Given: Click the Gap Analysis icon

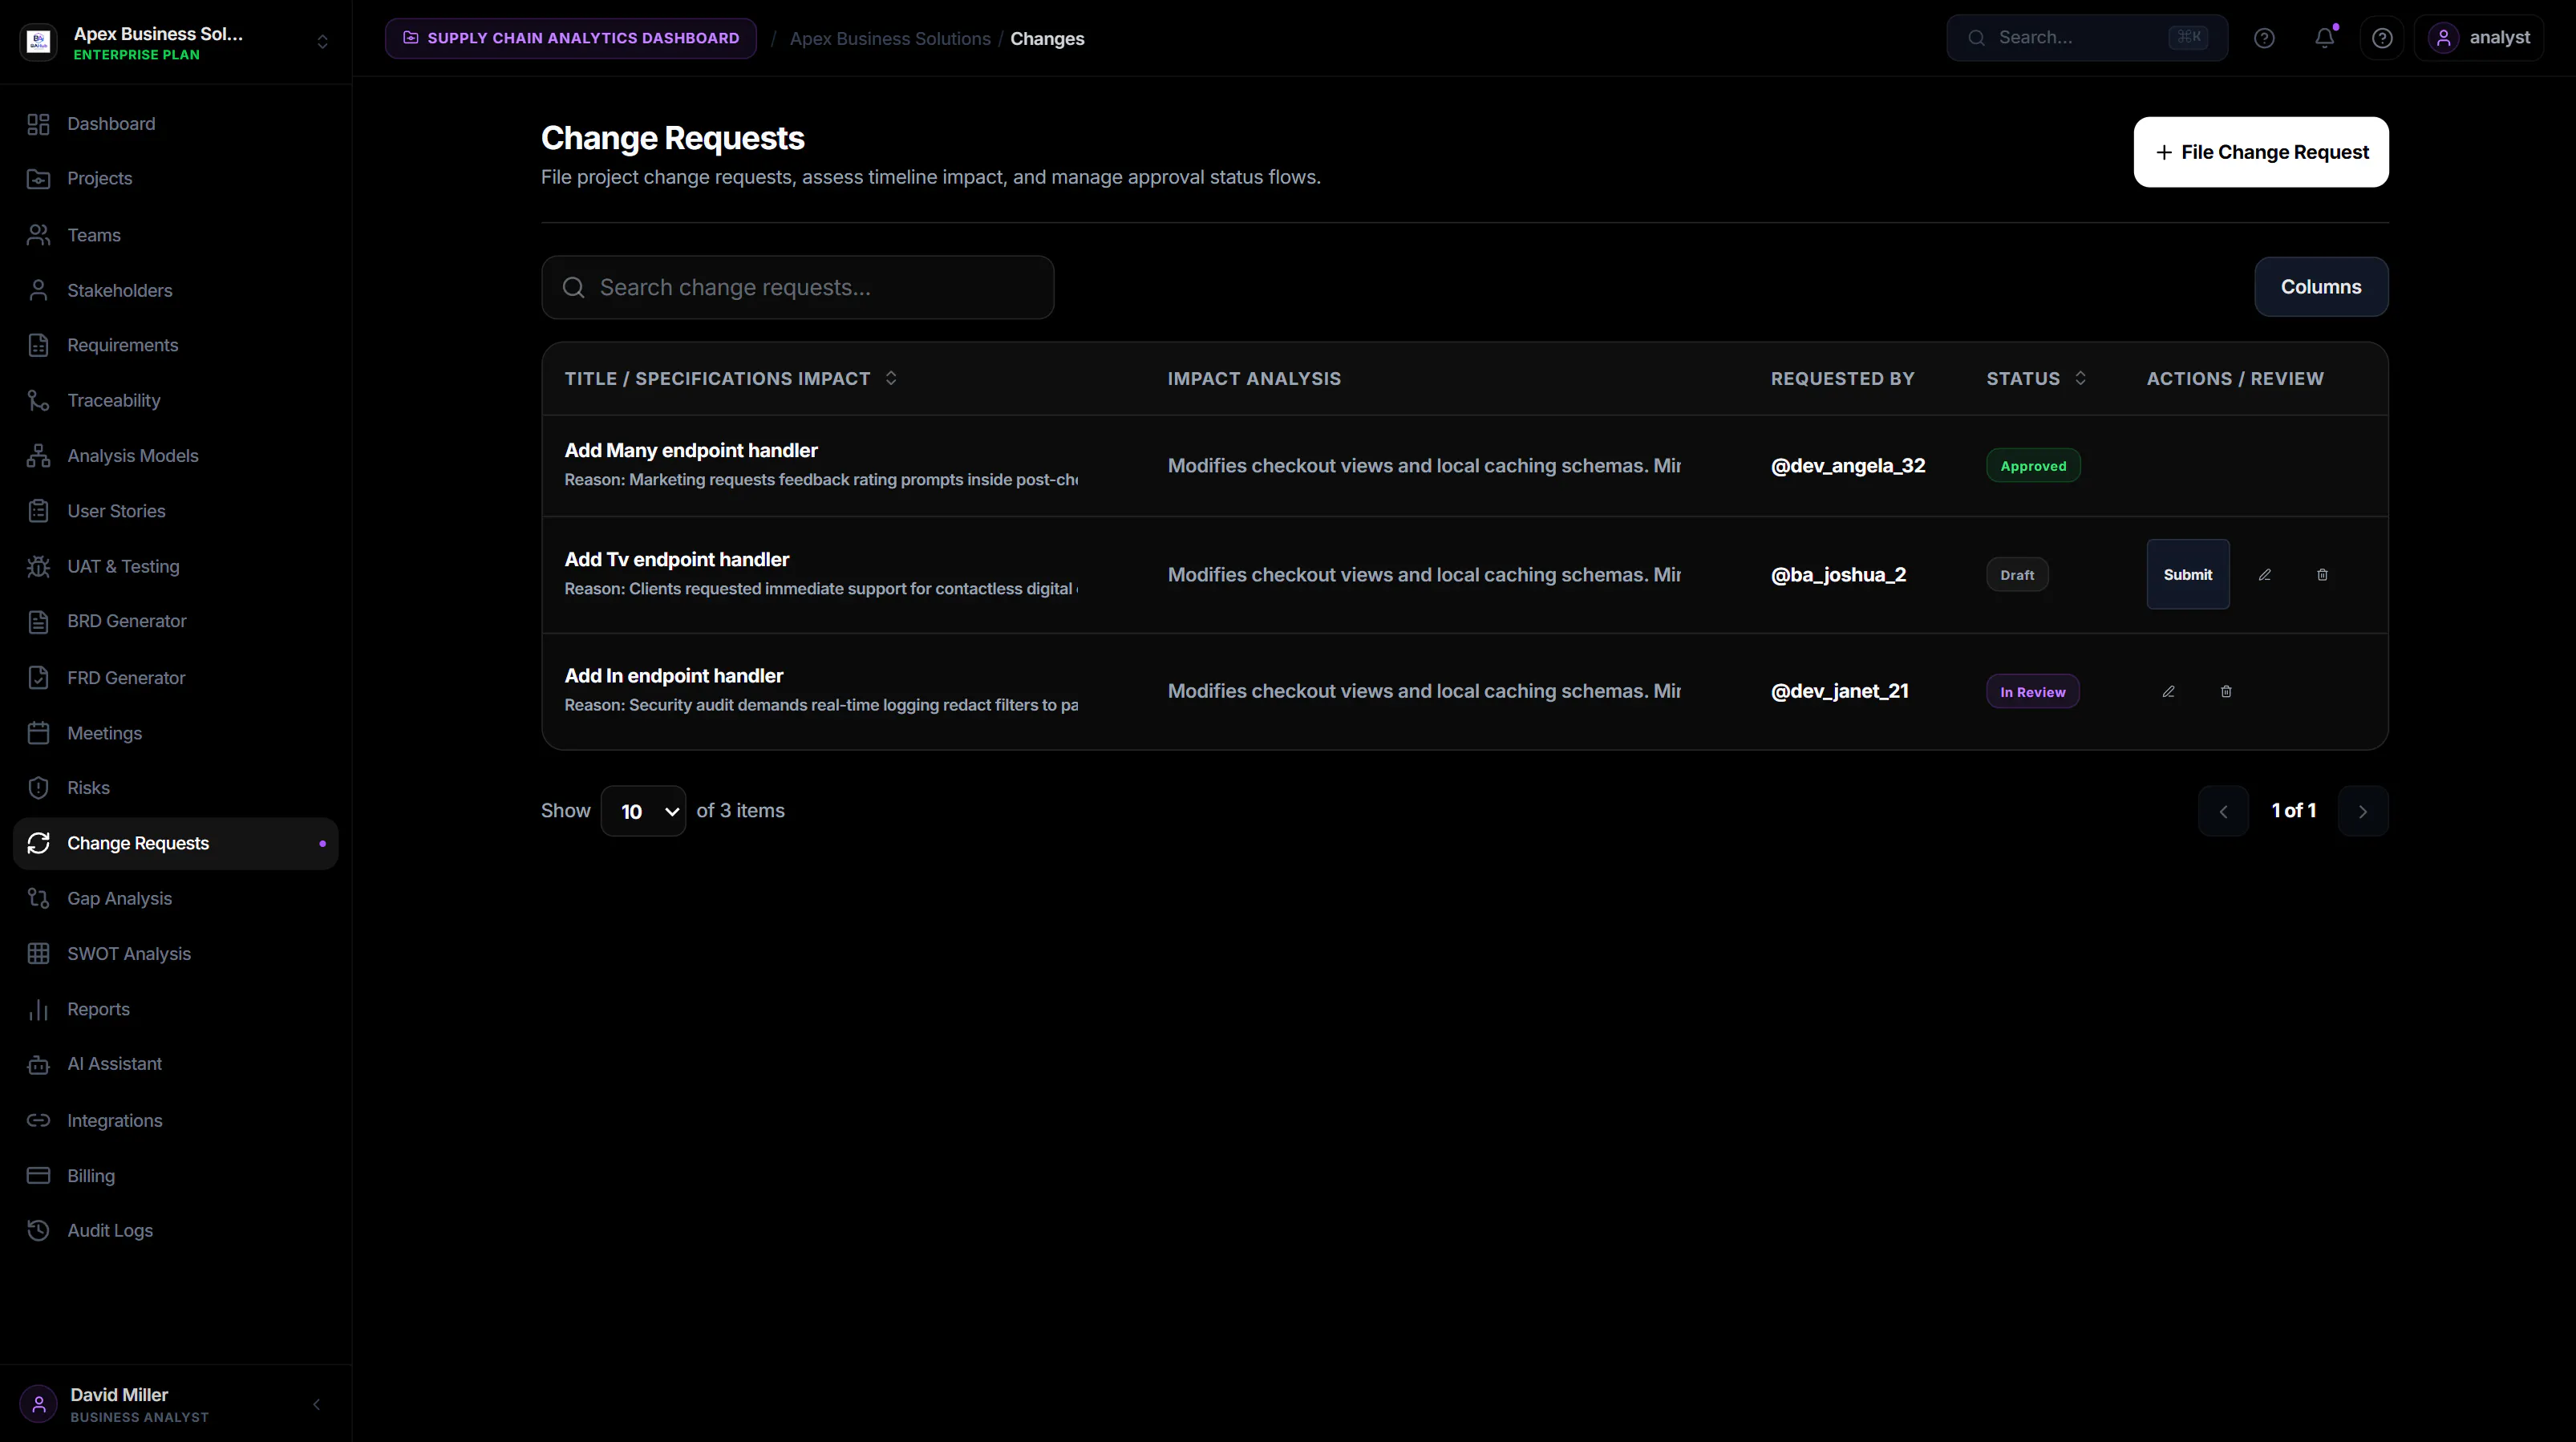Looking at the screenshot, I should click(38, 899).
